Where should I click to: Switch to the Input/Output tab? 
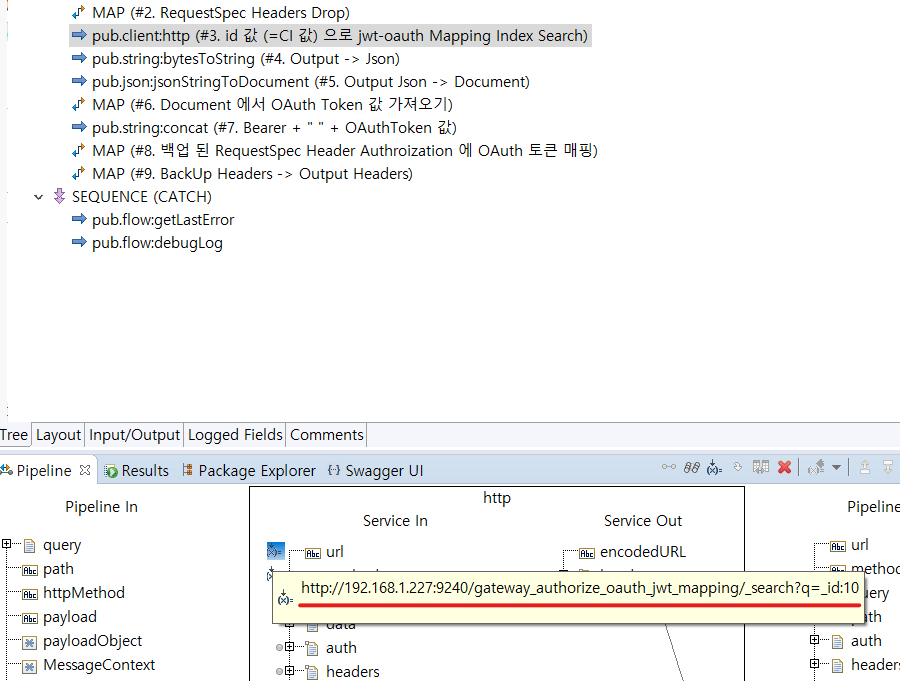[x=134, y=435]
